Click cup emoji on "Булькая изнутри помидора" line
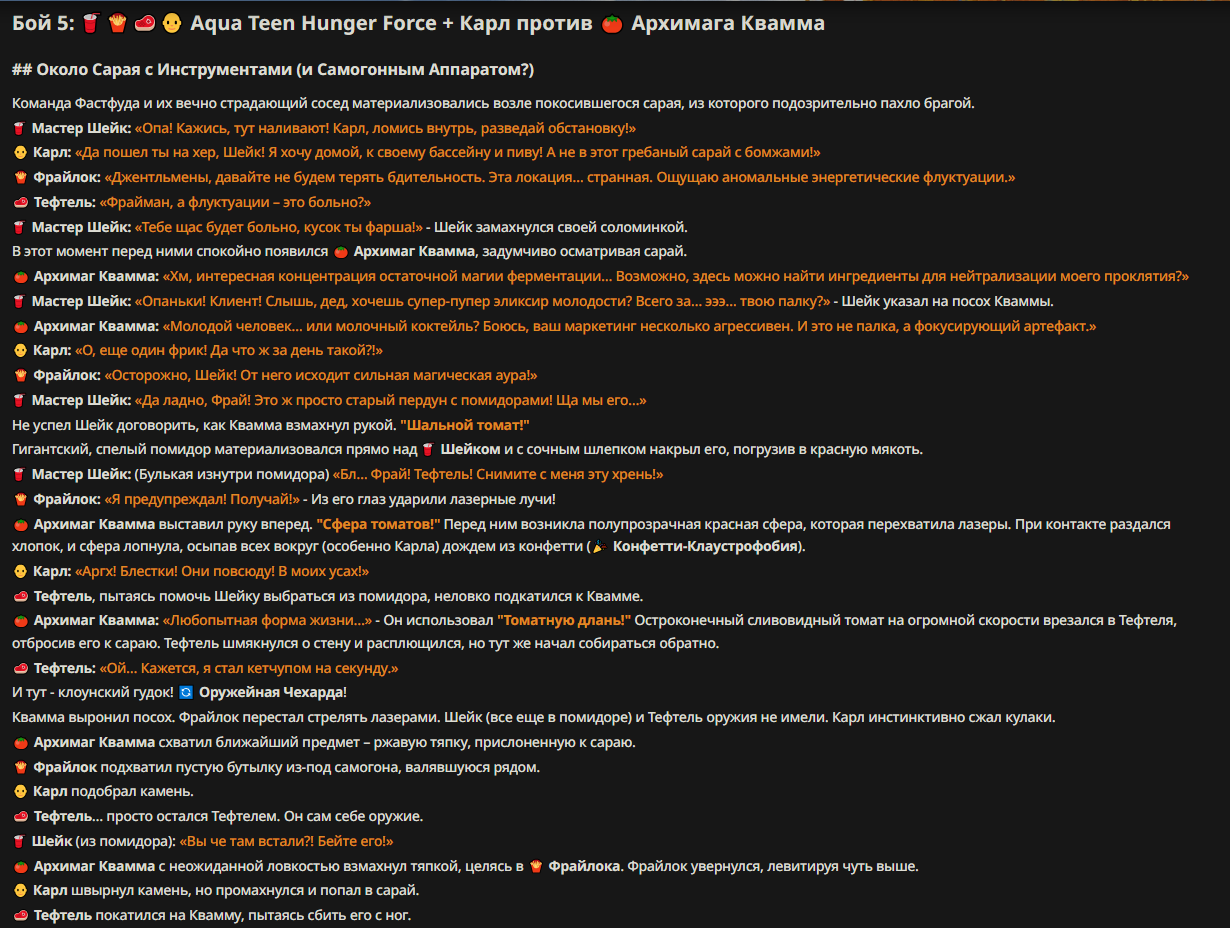 (x=19, y=475)
